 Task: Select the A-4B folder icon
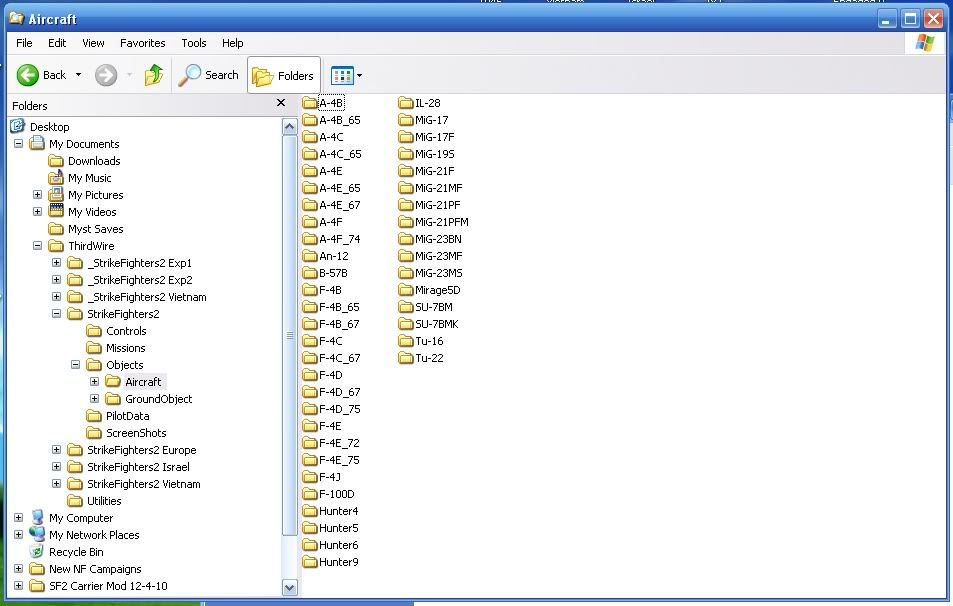310,103
